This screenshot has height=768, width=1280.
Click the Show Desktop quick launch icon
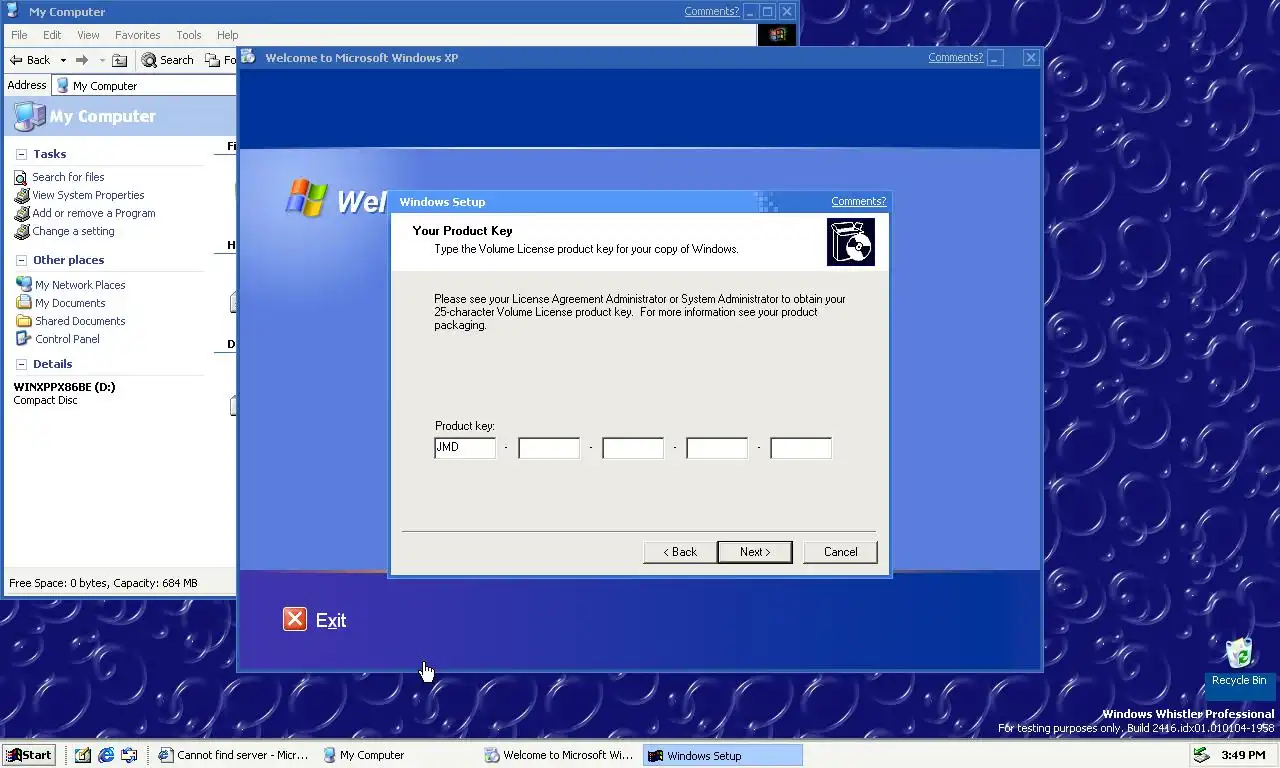pyautogui.click(x=130, y=755)
